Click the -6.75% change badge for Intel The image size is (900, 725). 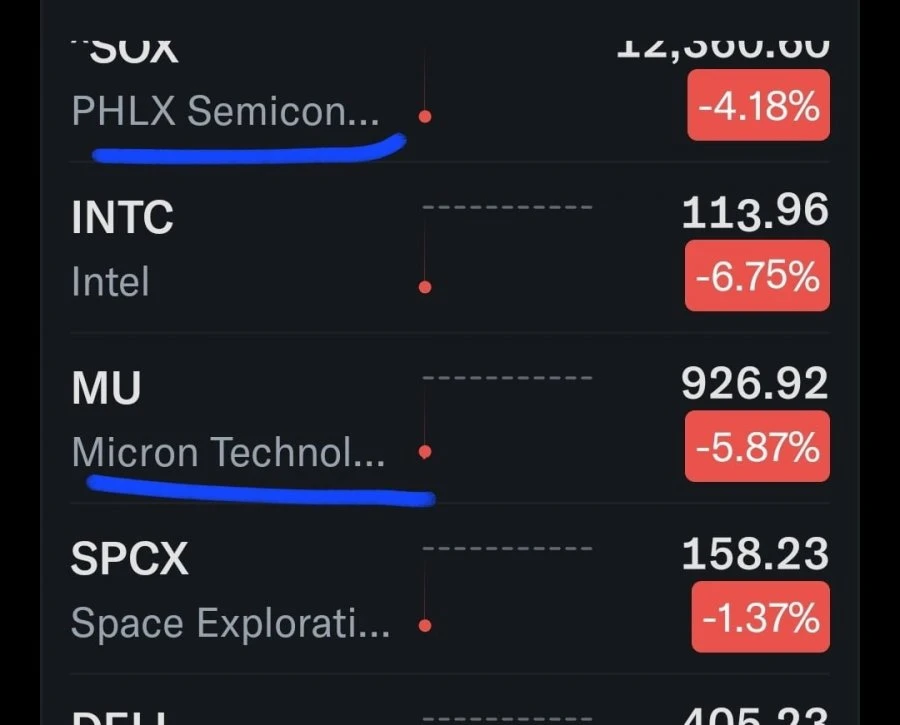[x=757, y=276]
